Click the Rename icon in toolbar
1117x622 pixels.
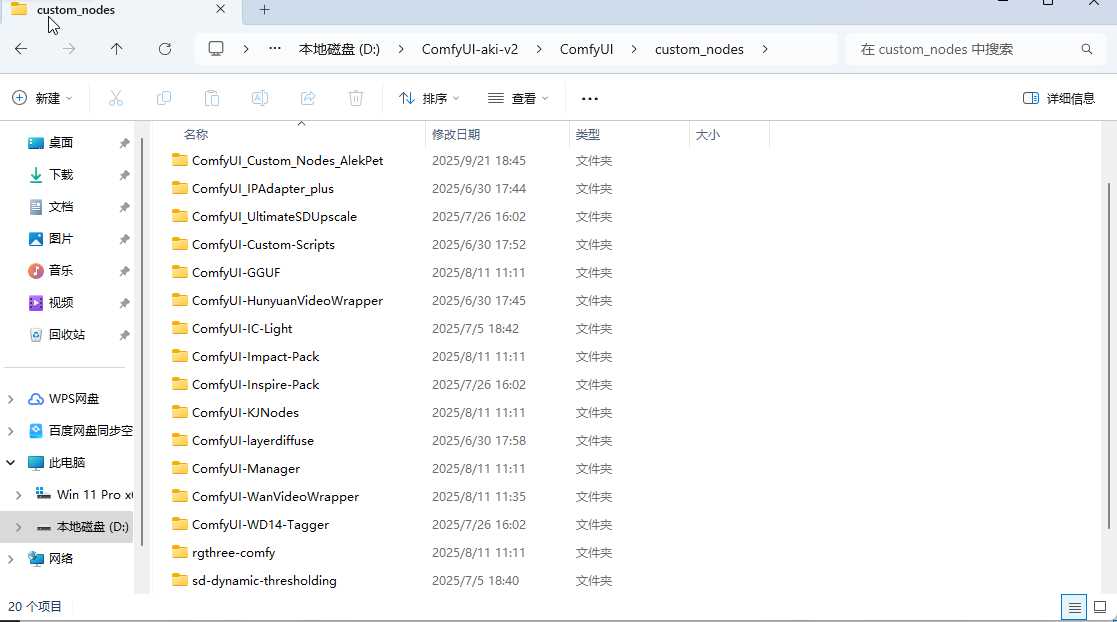260,98
